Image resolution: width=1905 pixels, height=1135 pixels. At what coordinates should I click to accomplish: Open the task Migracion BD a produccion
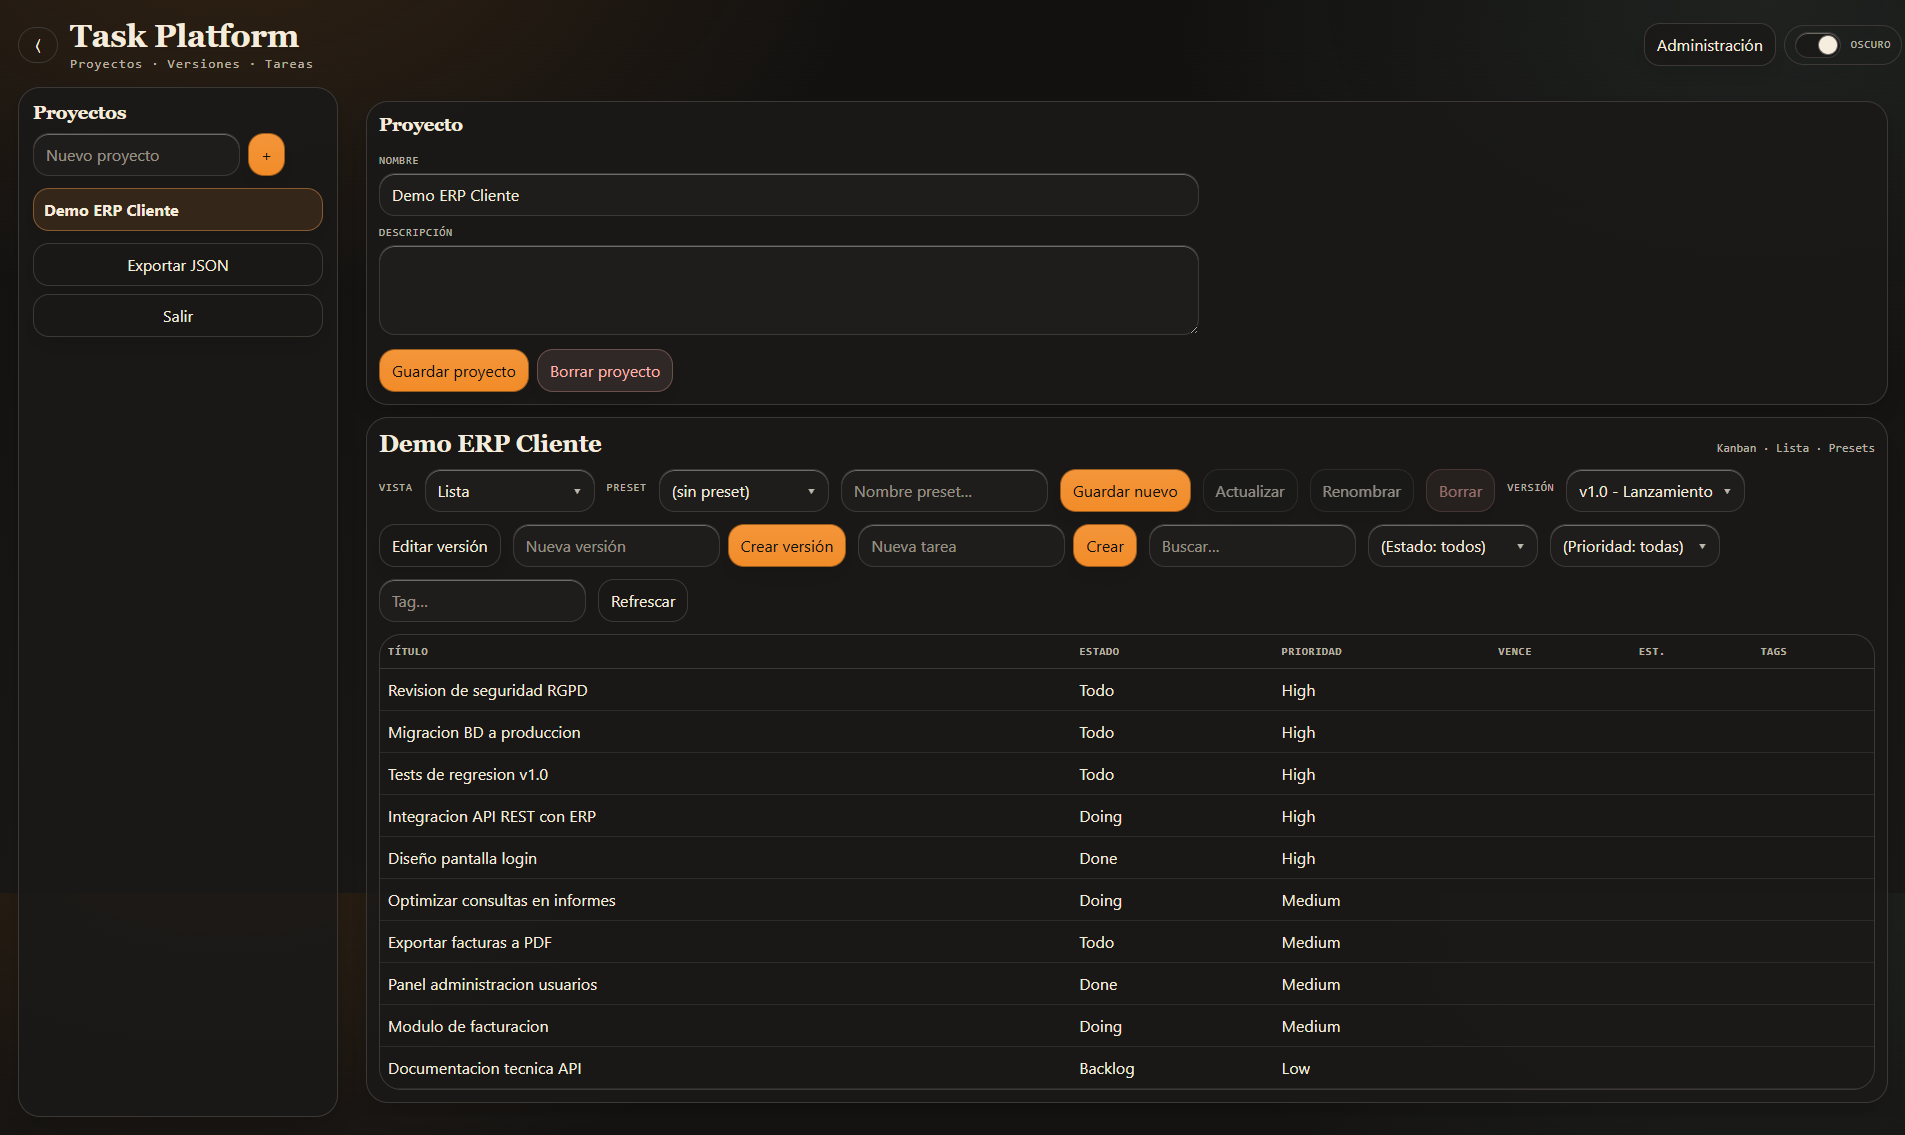pos(484,732)
